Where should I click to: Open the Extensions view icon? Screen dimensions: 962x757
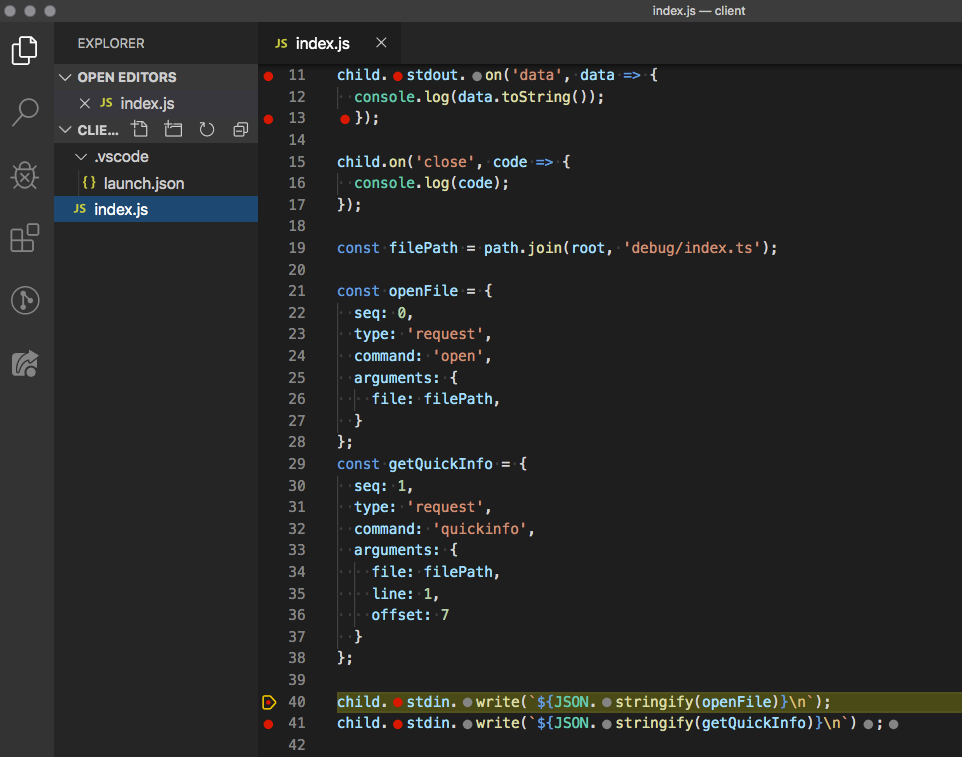pyautogui.click(x=25, y=238)
